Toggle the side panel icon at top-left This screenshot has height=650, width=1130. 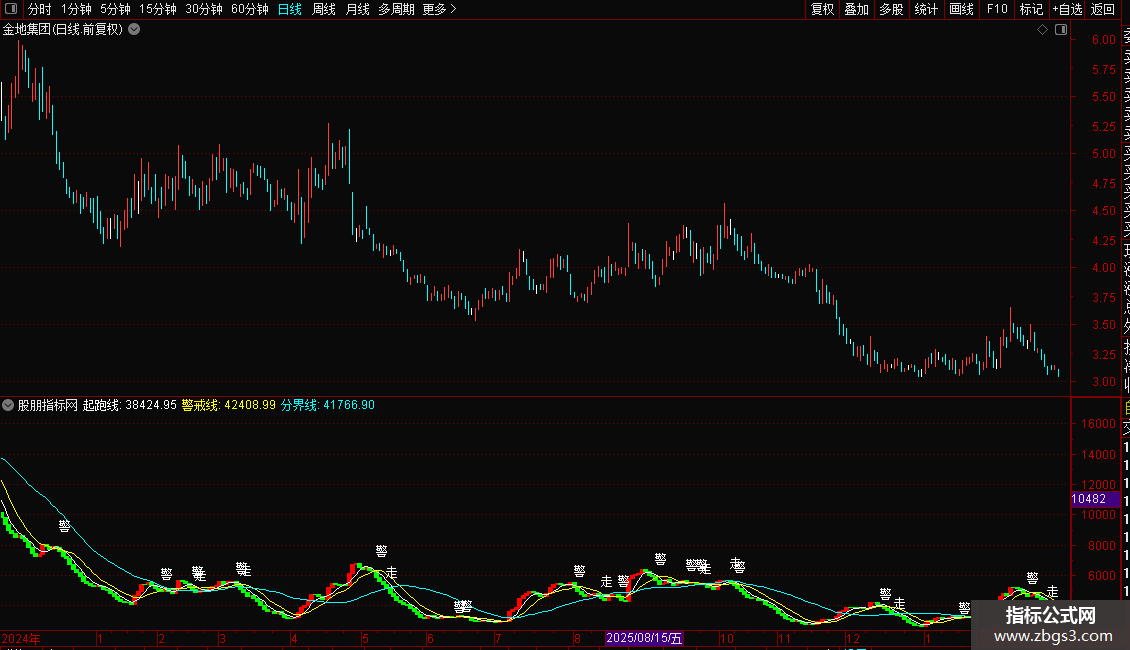tap(11, 9)
